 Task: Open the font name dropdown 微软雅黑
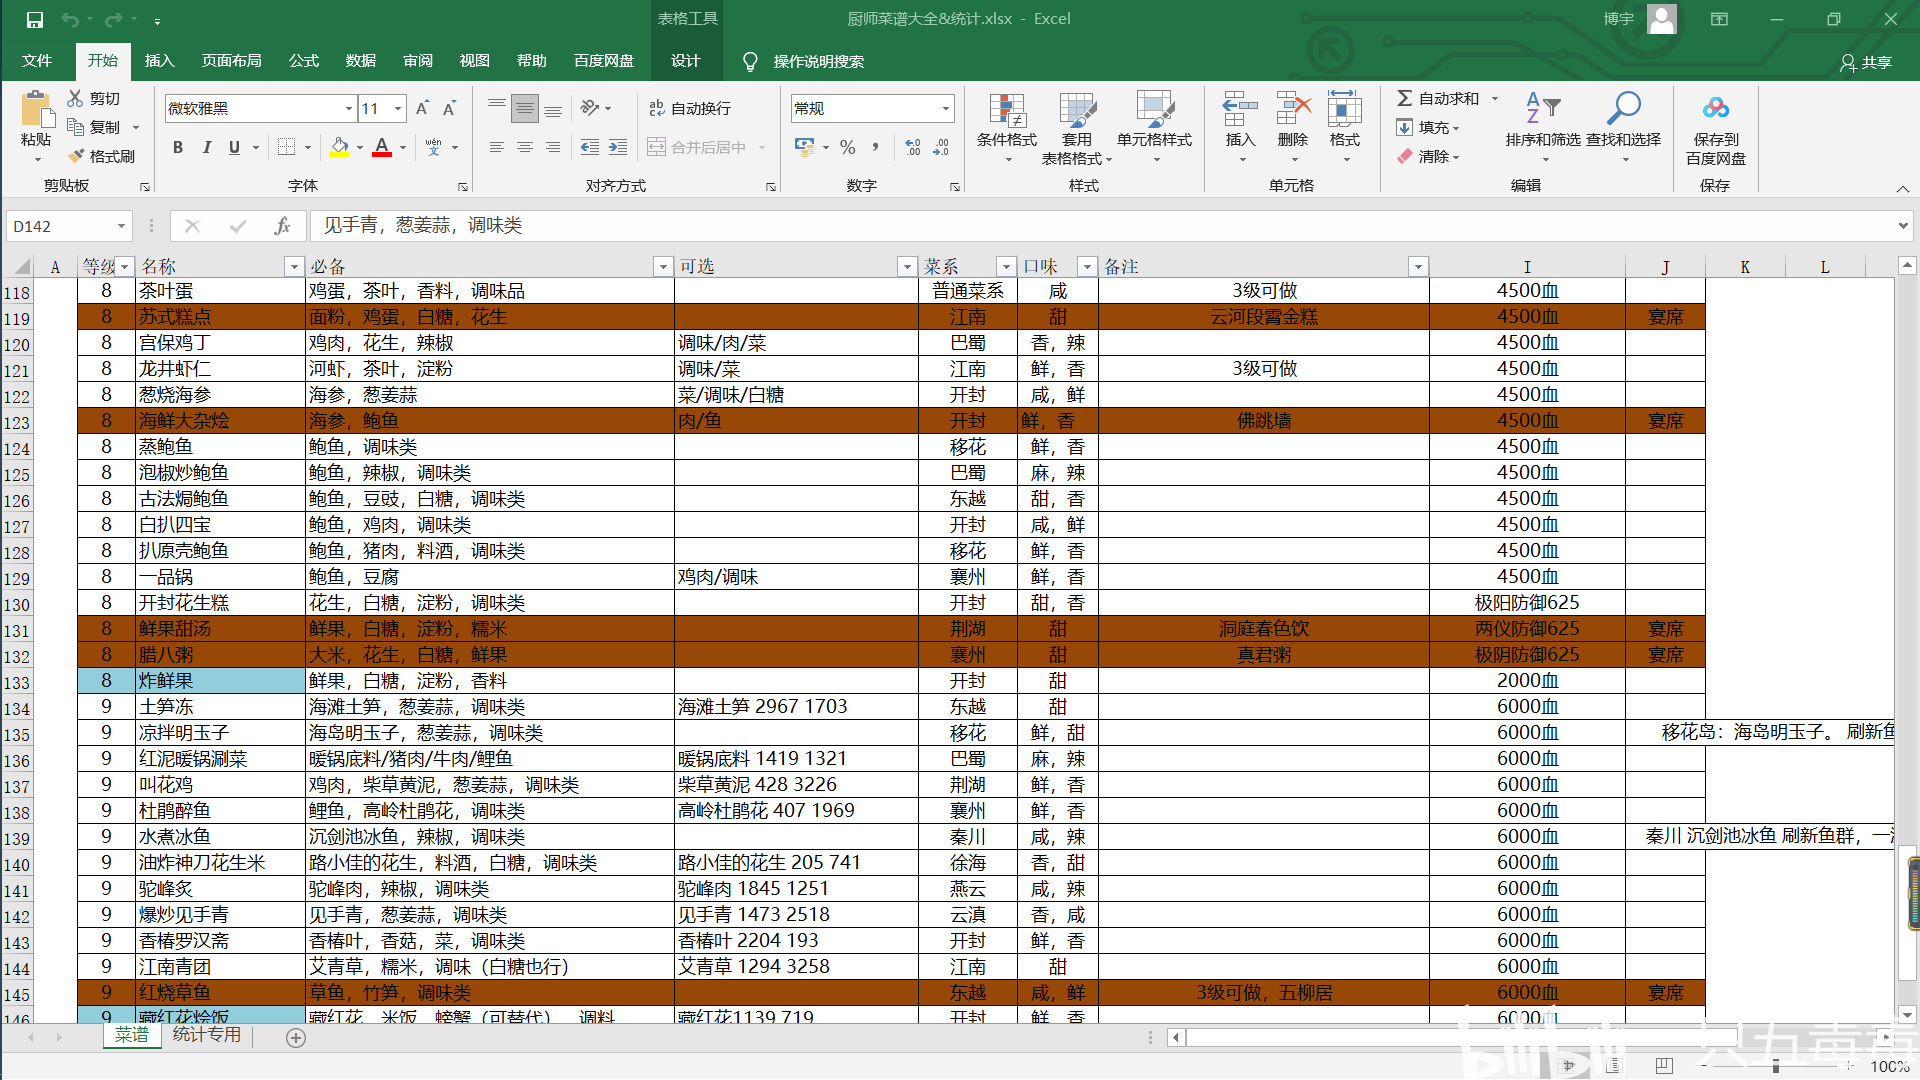(348, 108)
